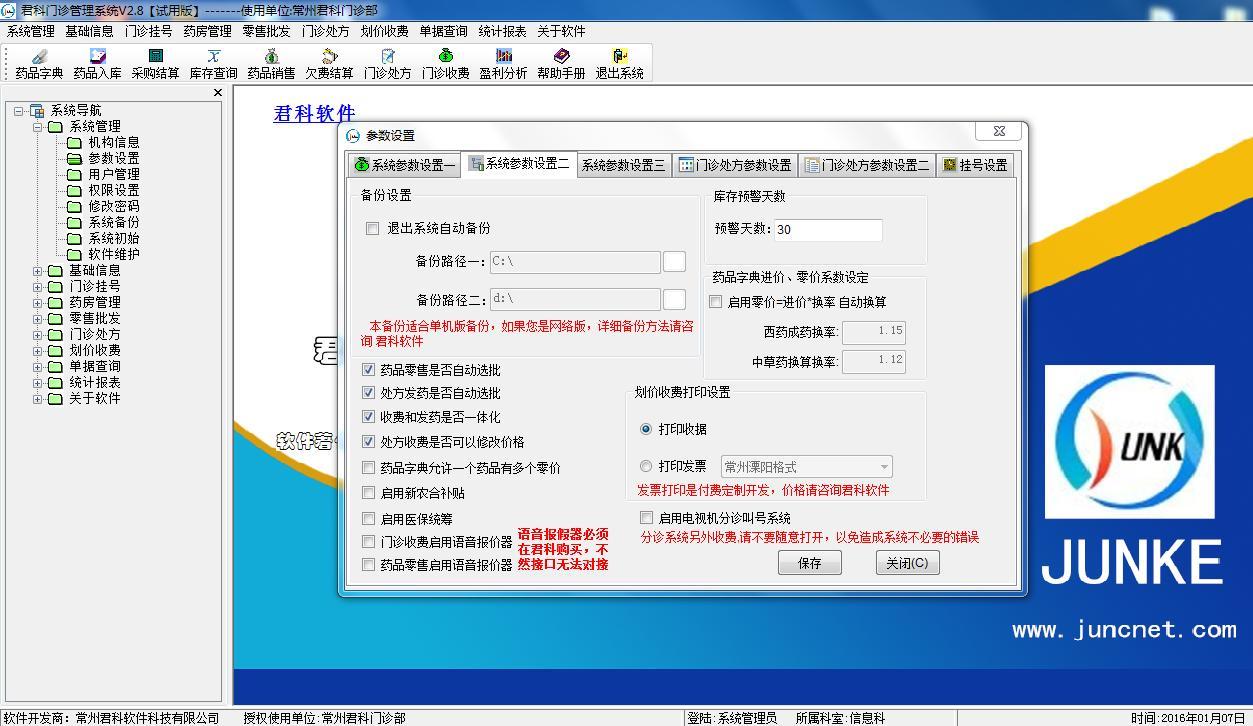Uncheck 收费和发药是否一体化
Image resolution: width=1253 pixels, height=726 pixels.
369,417
